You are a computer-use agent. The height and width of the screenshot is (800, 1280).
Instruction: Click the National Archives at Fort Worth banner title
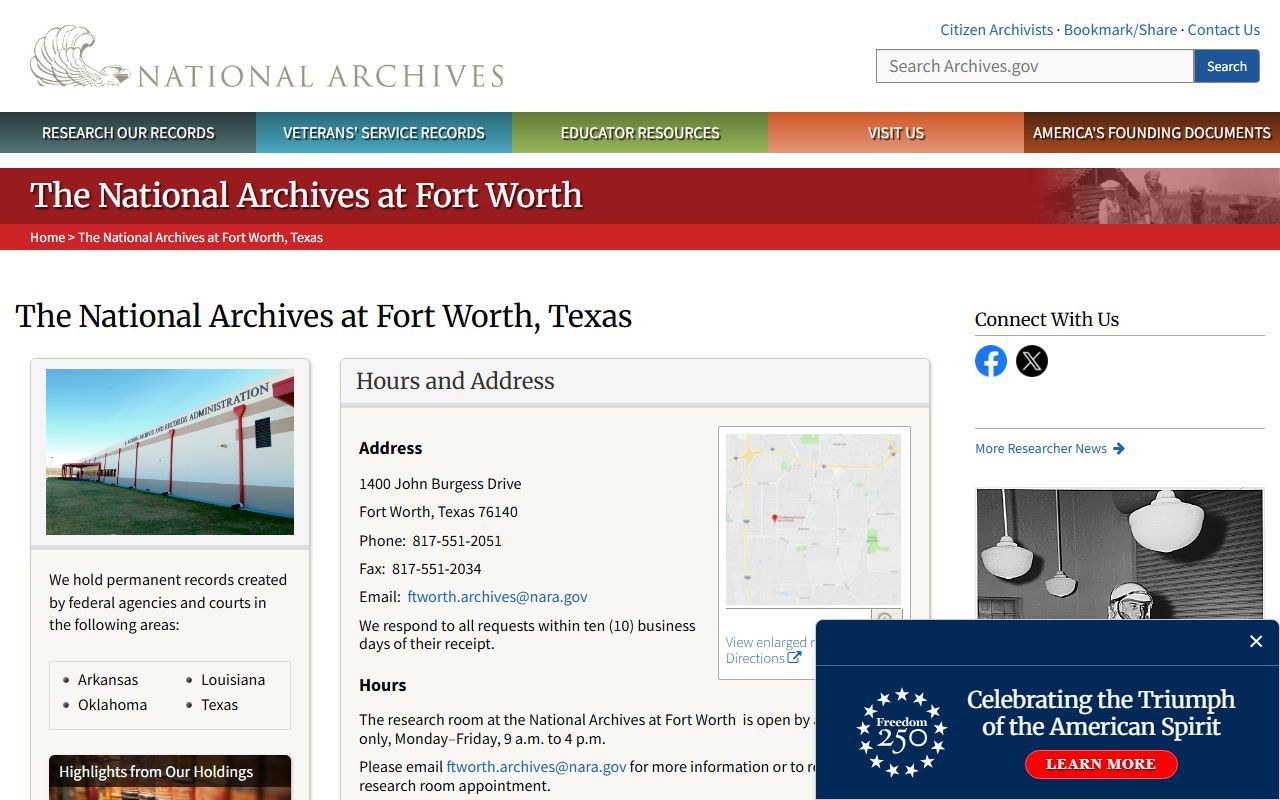click(306, 195)
